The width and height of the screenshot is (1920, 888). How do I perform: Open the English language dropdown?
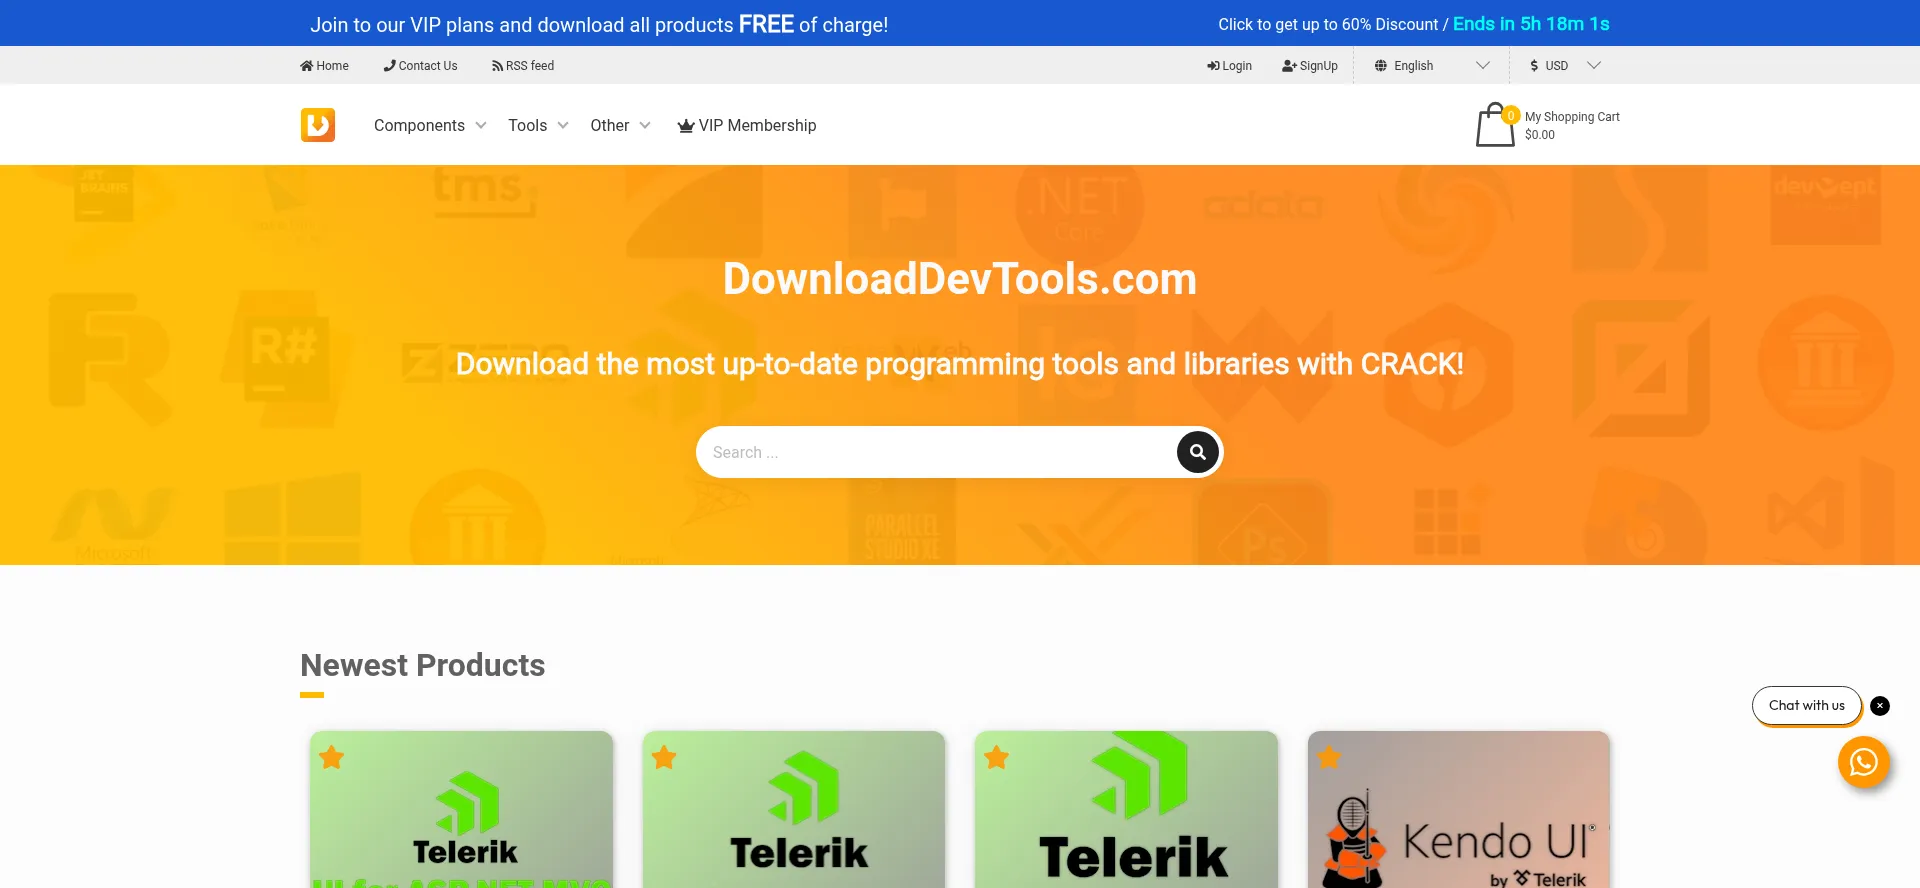click(x=1431, y=66)
